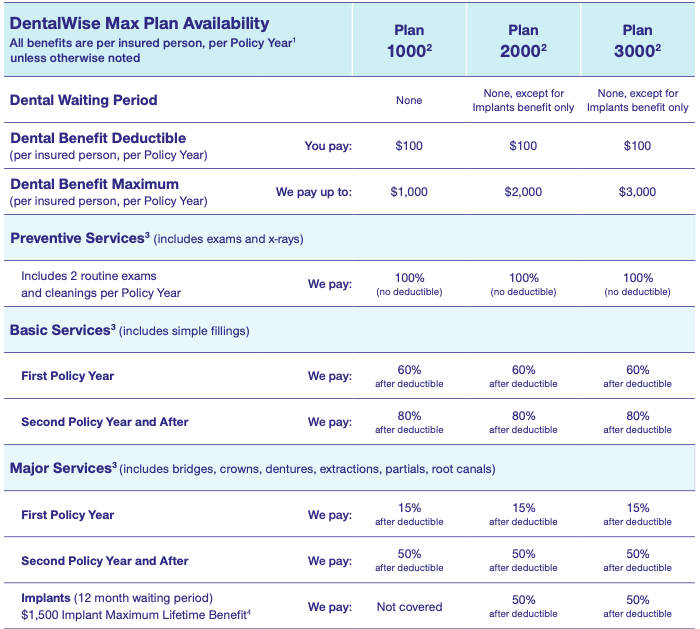Select the $1,500 Implant Maximum Lifetime Benefit text
The height and width of the screenshot is (629, 700).
tap(136, 615)
